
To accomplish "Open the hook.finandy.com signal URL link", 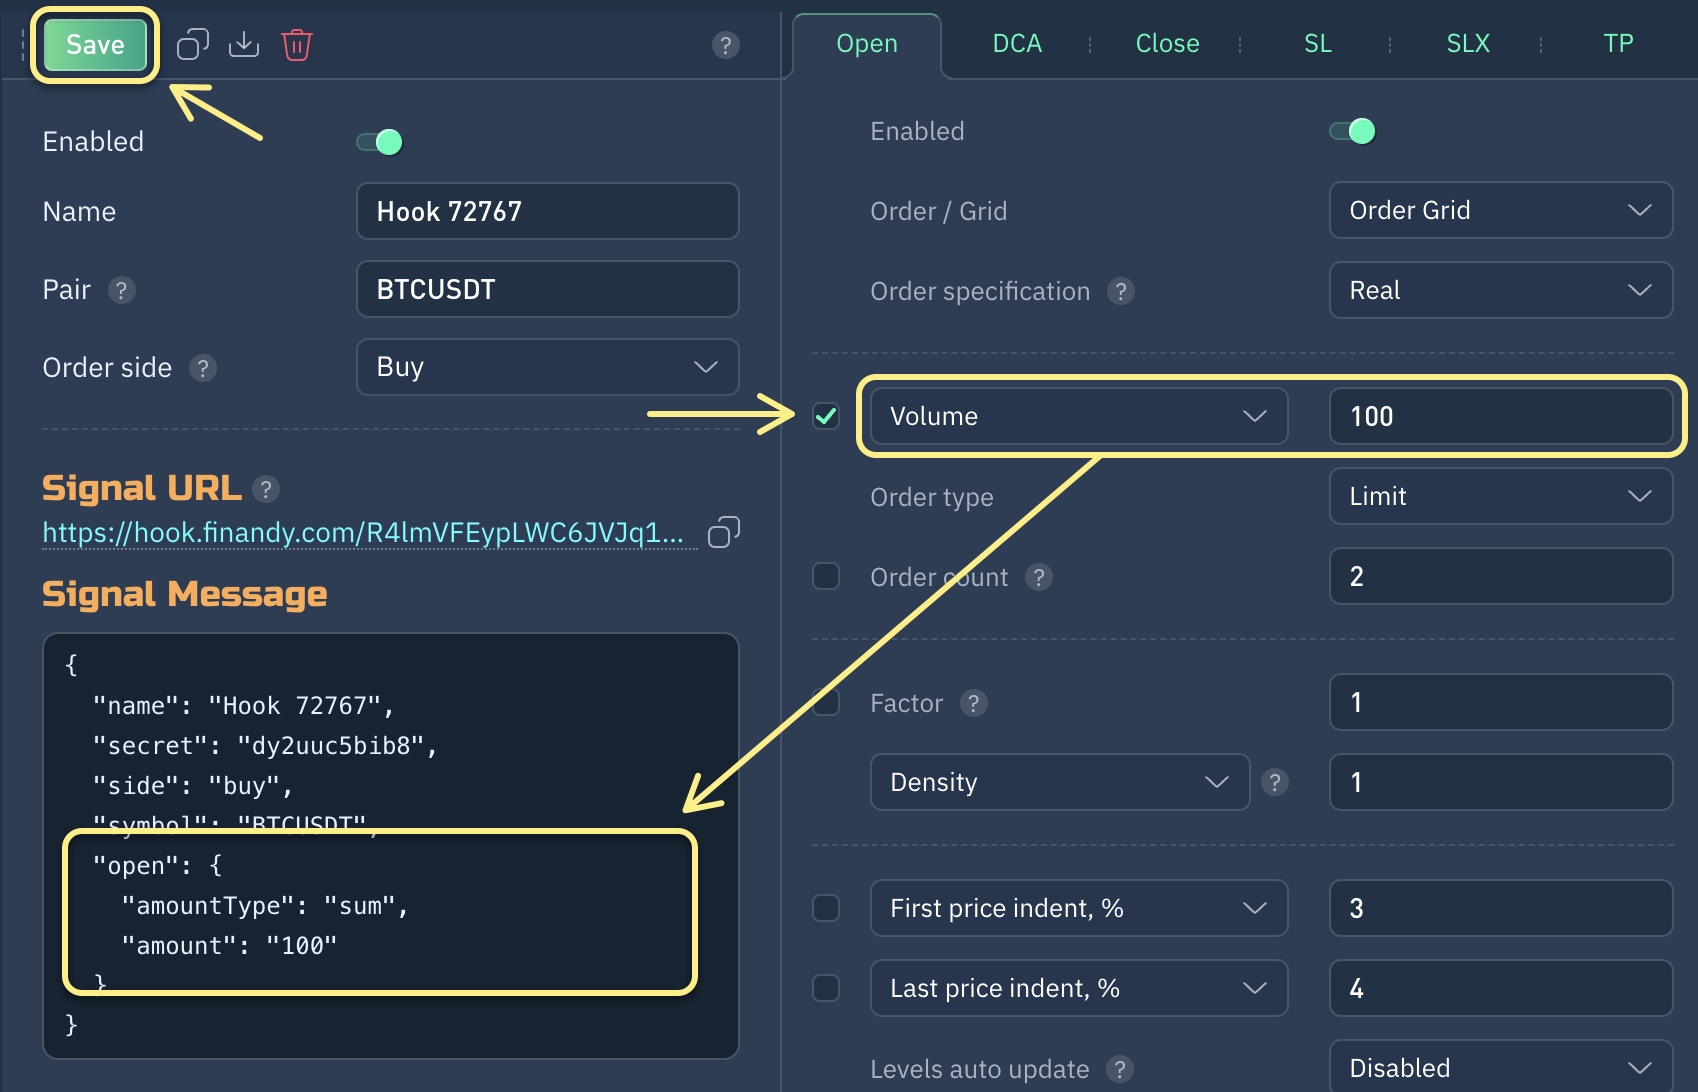I will (x=363, y=533).
